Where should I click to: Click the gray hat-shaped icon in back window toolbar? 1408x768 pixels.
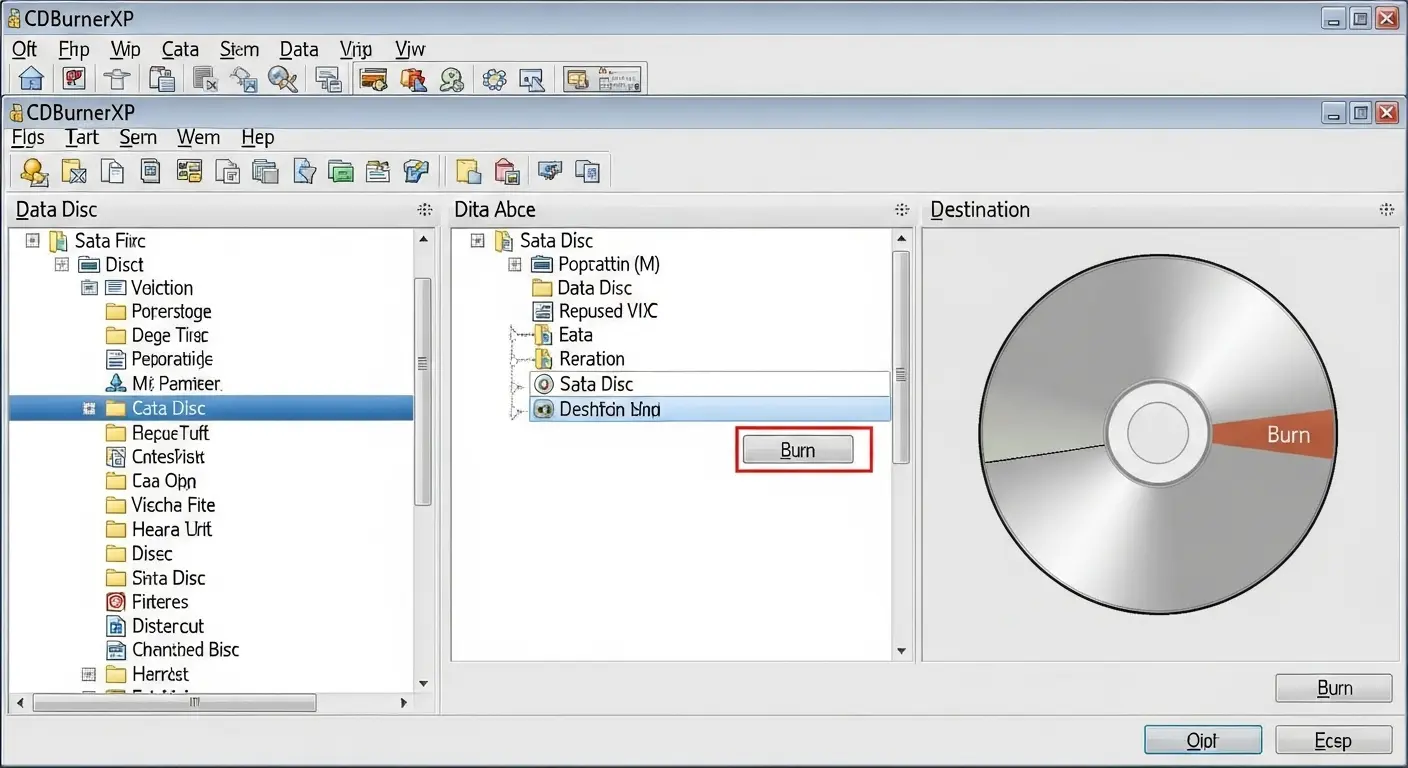click(x=117, y=79)
